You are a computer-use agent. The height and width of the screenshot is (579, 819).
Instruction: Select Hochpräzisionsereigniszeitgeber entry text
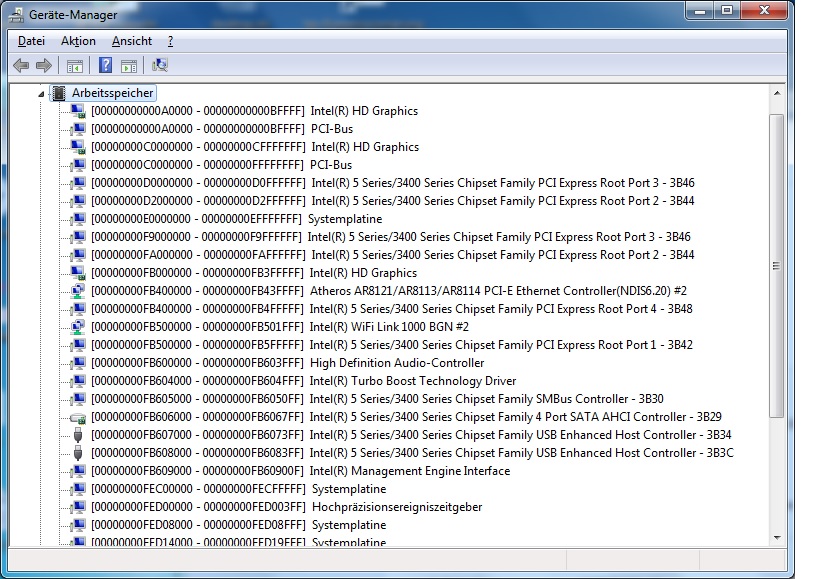pyautogui.click(x=397, y=507)
